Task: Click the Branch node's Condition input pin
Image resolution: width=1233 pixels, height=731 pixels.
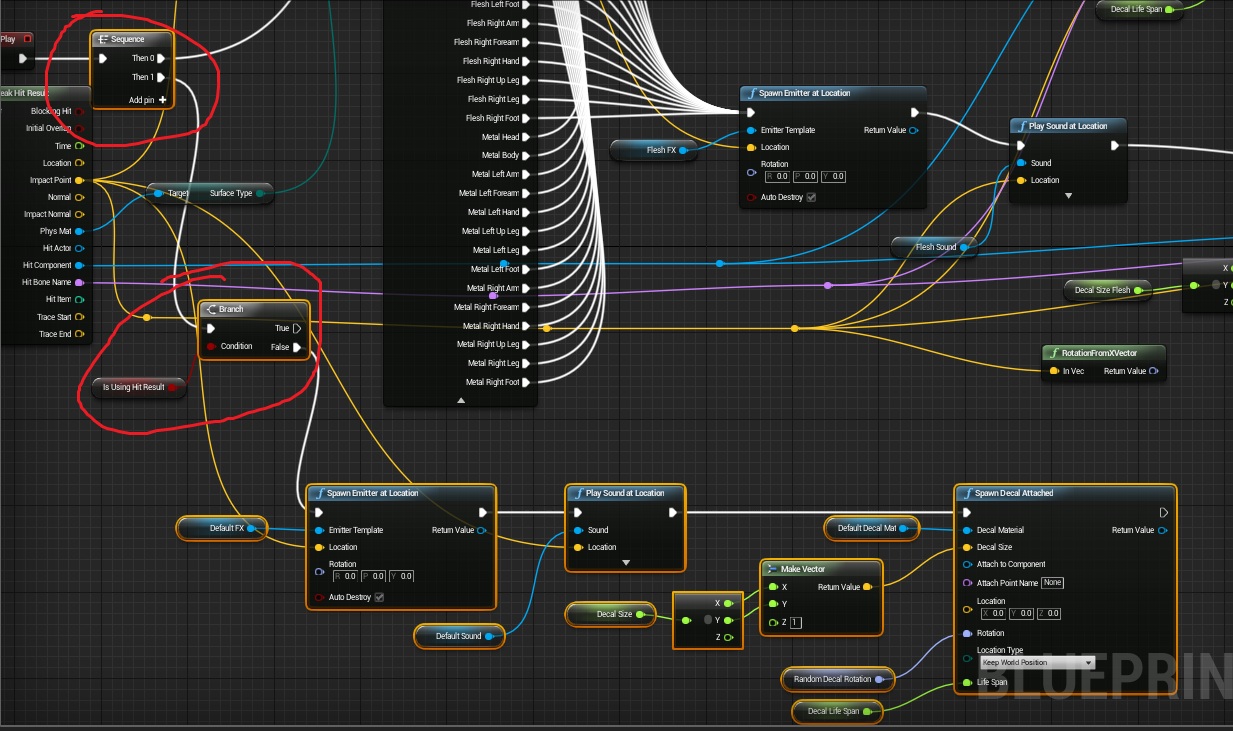Action: 211,347
